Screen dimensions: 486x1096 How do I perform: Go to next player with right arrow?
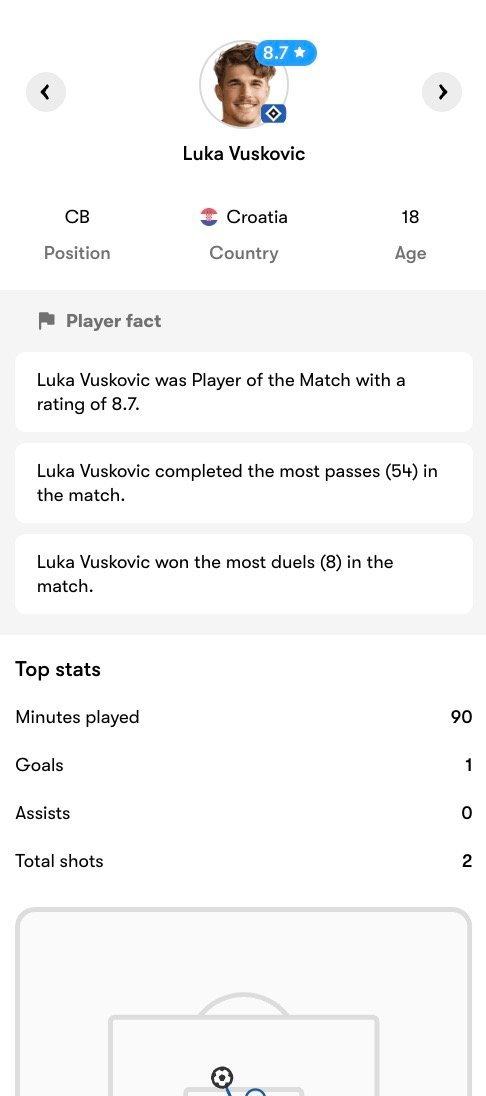click(x=442, y=92)
